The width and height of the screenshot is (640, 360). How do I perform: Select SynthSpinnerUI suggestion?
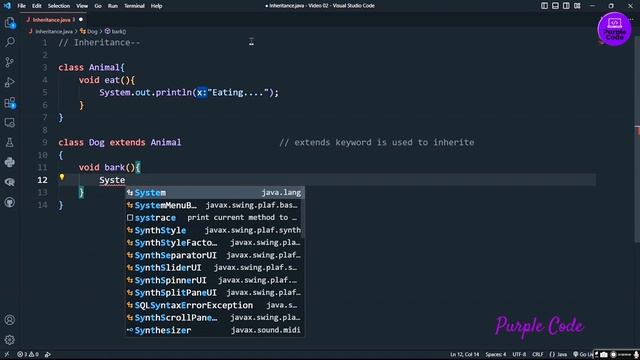pyautogui.click(x=214, y=280)
